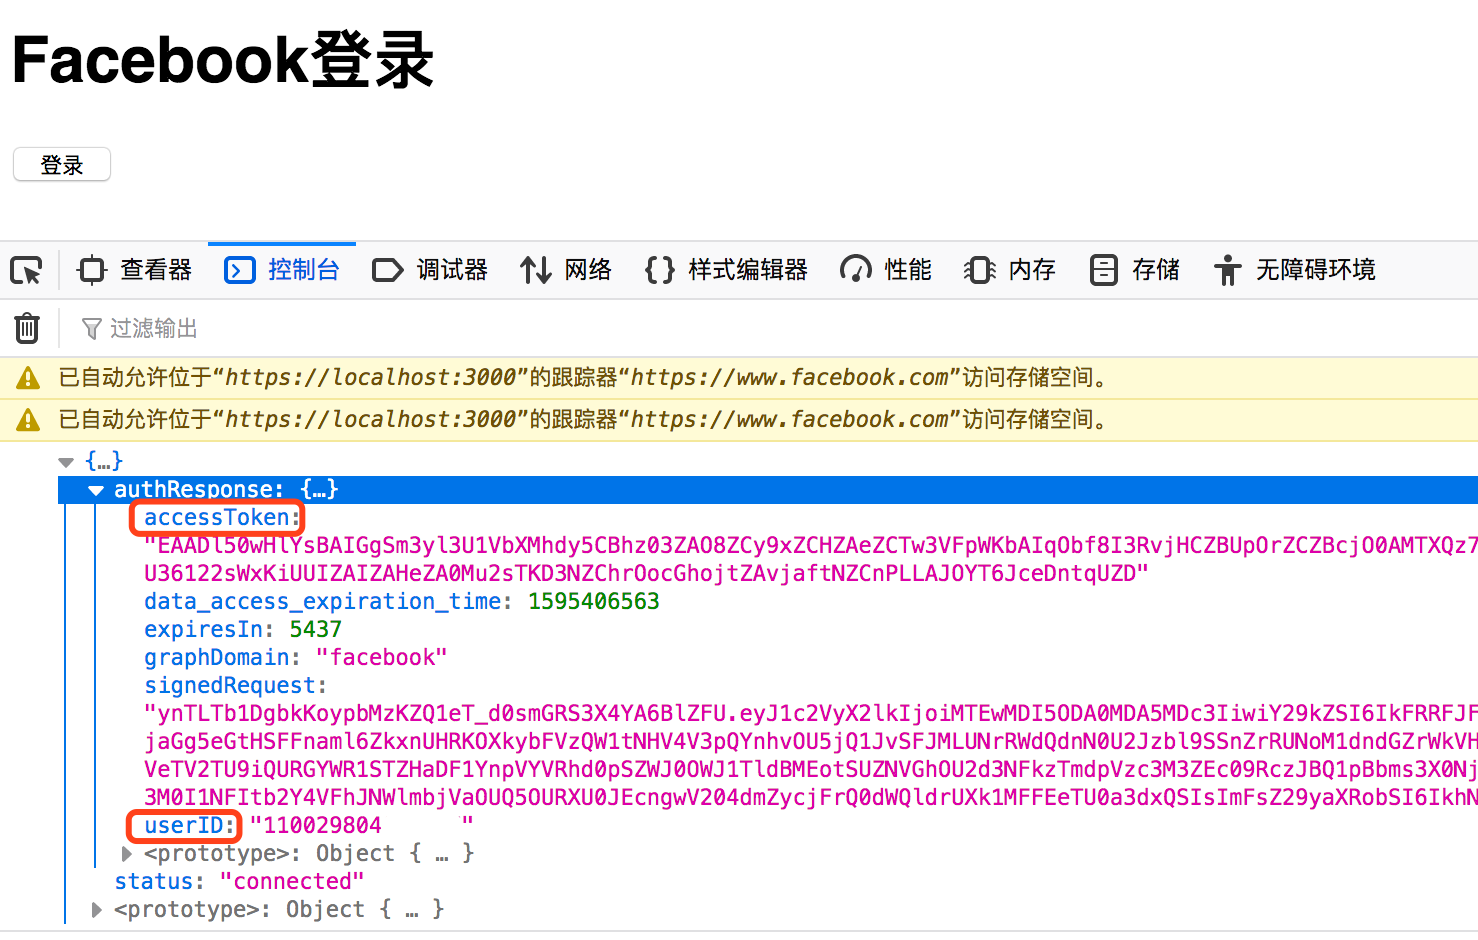
Task: Expand the bottom-level <prototype> Object arrow
Action: [x=96, y=910]
